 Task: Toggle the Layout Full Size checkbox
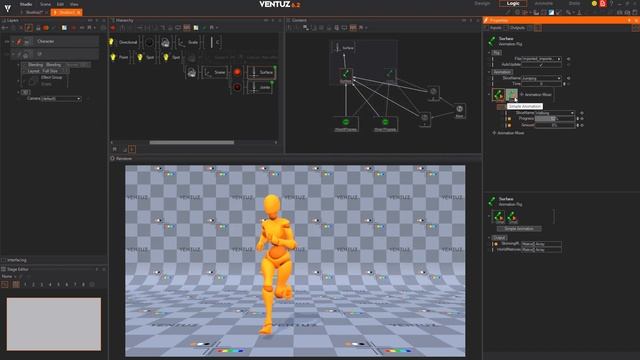[24, 71]
